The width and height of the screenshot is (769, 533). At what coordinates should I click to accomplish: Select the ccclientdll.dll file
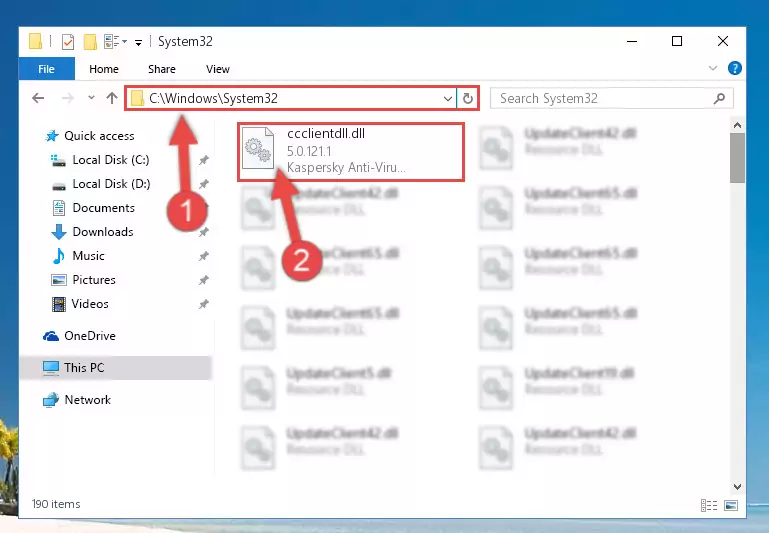[351, 152]
